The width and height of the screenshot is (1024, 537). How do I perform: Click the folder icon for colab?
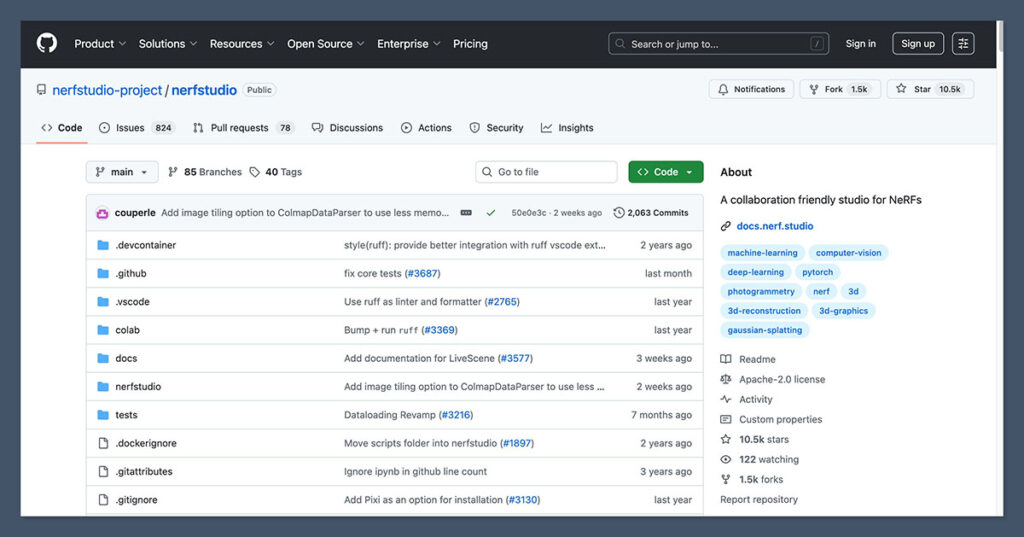pyautogui.click(x=103, y=330)
